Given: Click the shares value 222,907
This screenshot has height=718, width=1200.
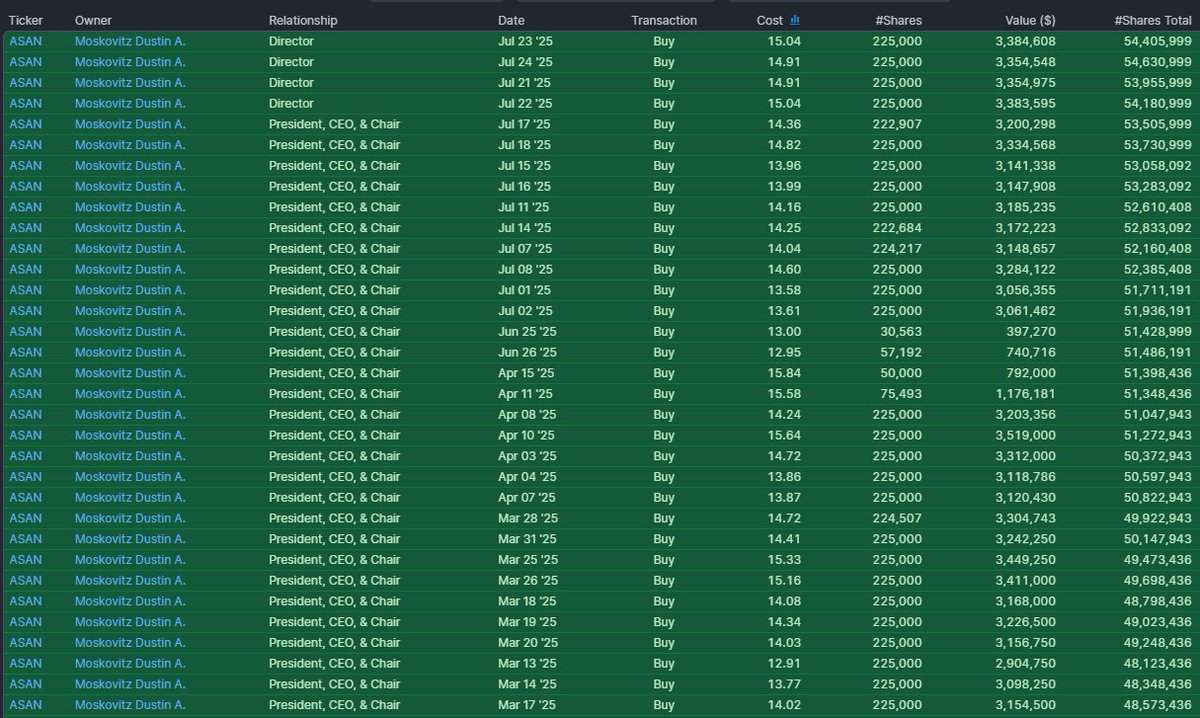Looking at the screenshot, I should tap(898, 124).
